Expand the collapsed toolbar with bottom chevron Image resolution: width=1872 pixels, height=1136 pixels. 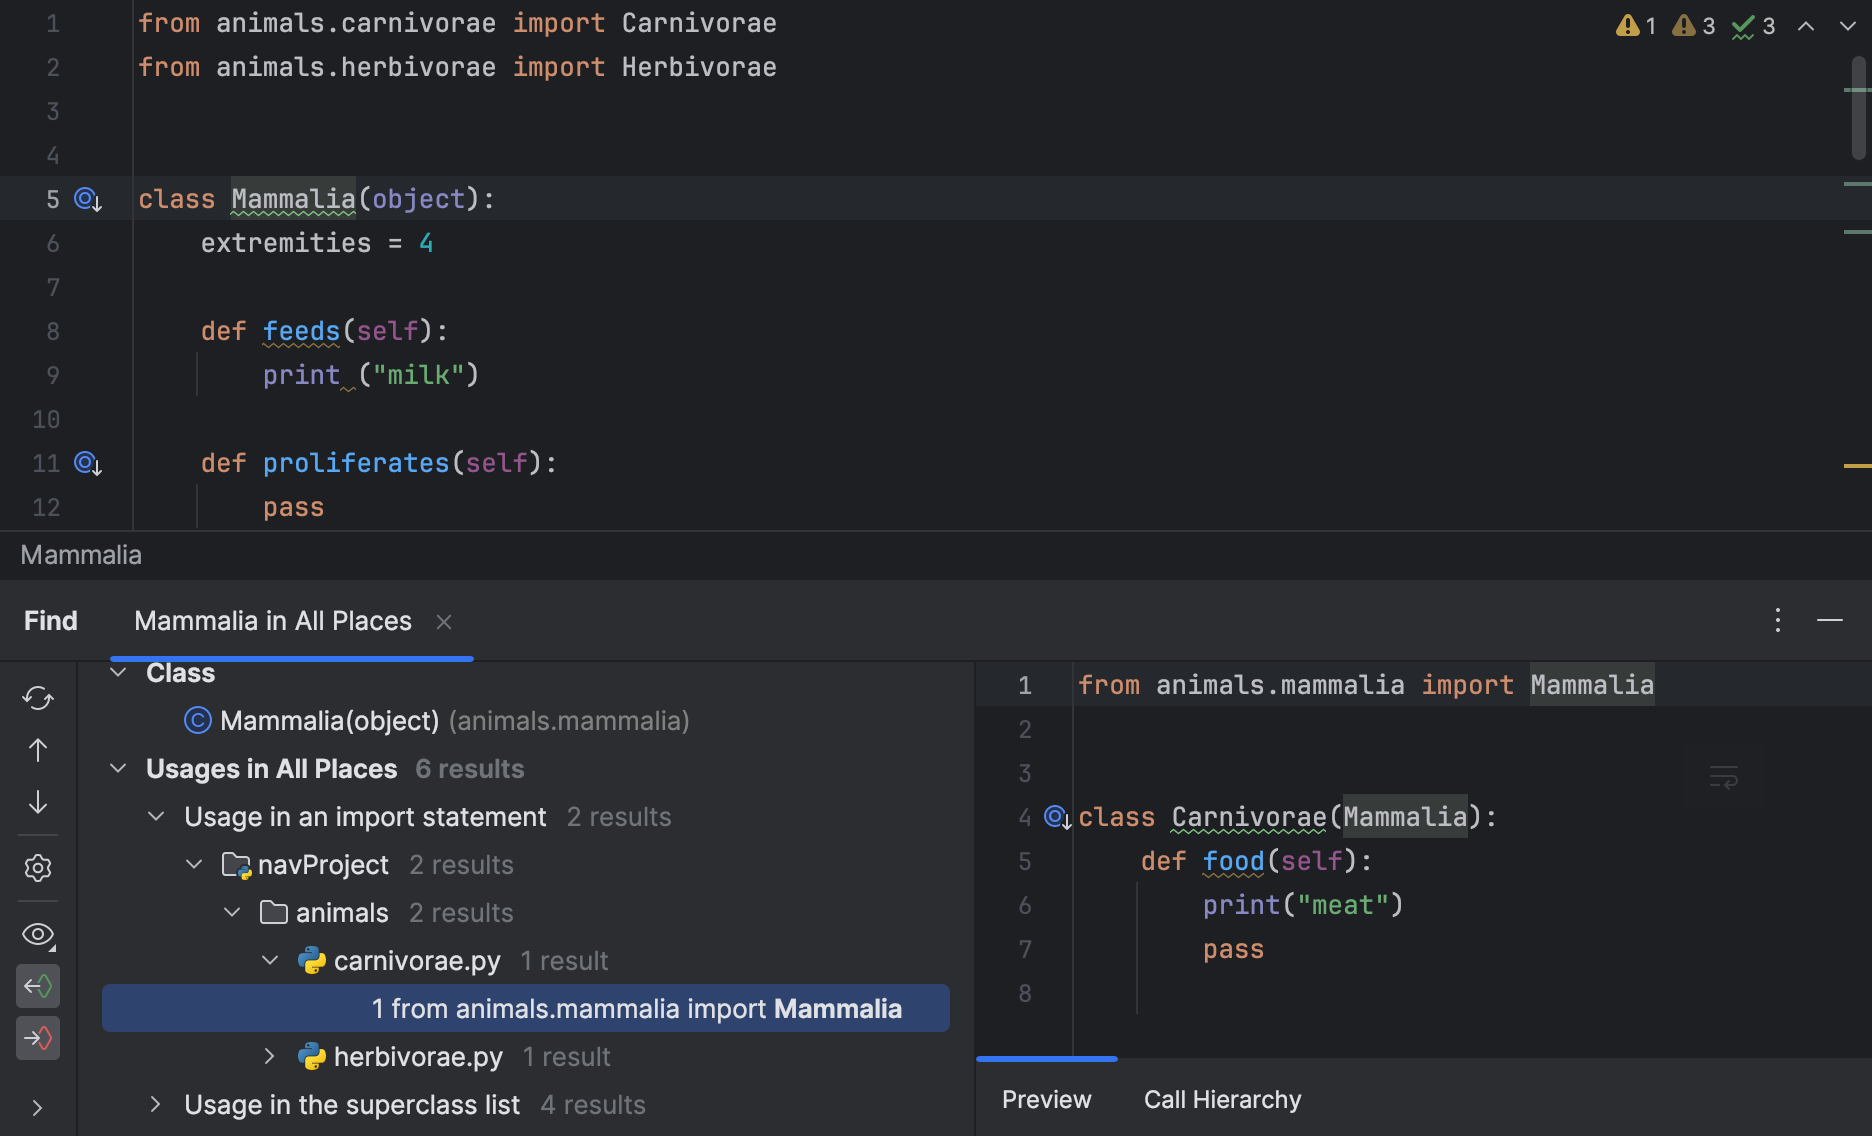tap(38, 1107)
